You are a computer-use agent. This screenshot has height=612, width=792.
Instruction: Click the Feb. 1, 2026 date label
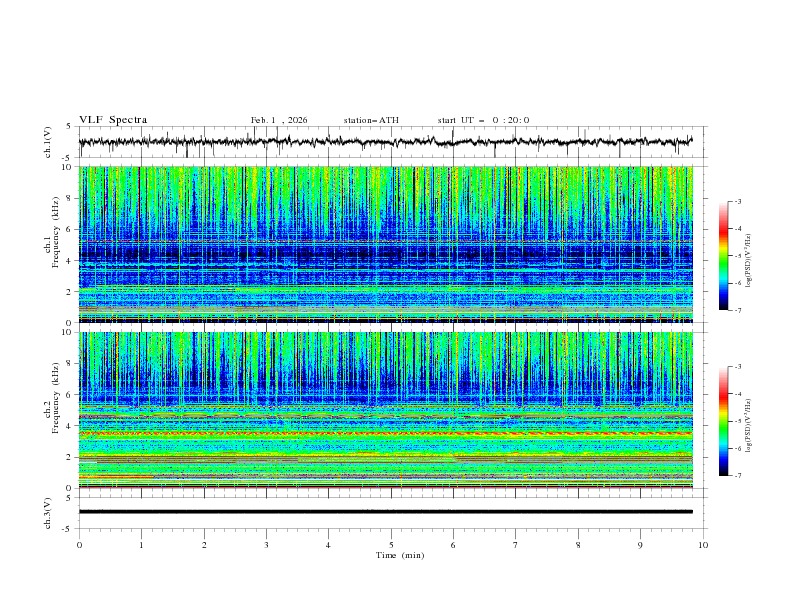[x=279, y=120]
